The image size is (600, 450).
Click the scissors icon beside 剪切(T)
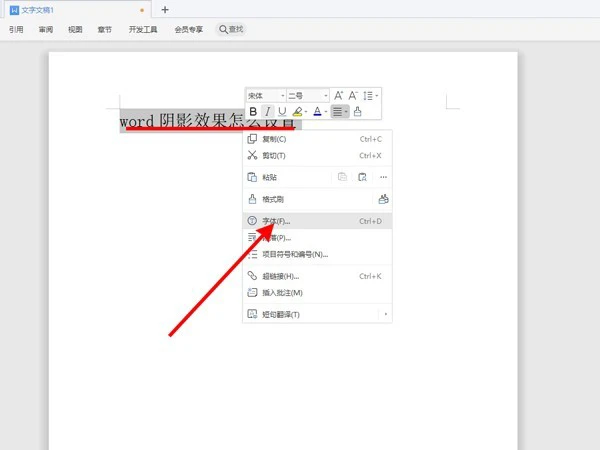(252, 155)
